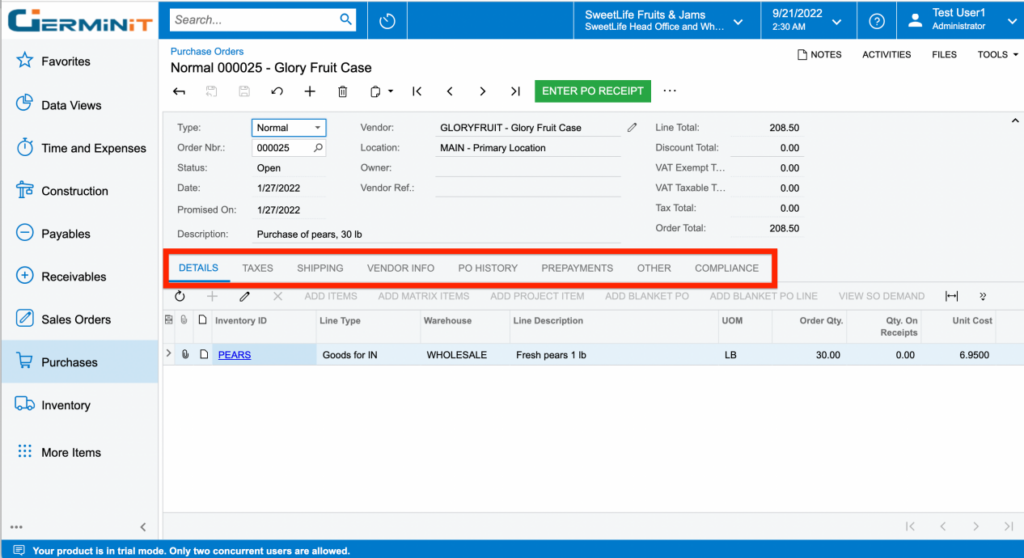The height and width of the screenshot is (558, 1024).
Task: Click the add new record plus icon
Action: (x=310, y=91)
